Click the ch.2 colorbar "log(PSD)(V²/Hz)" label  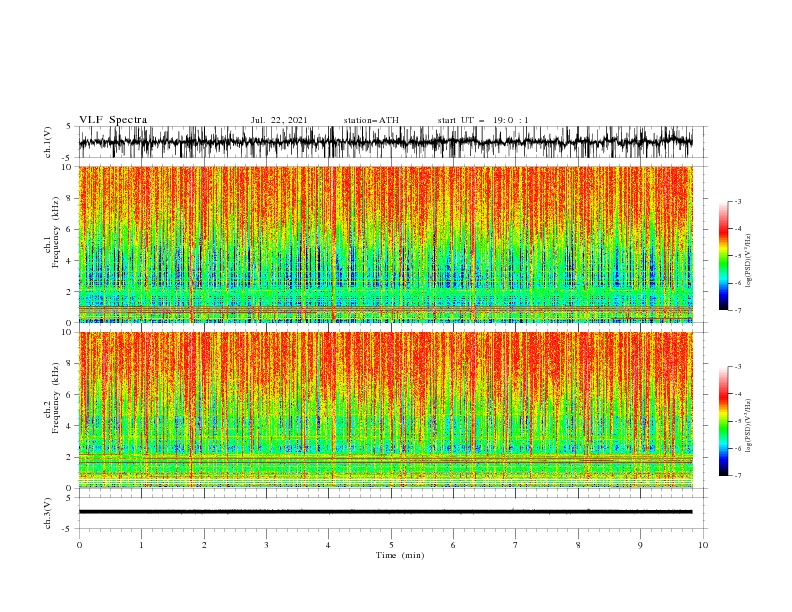[749, 425]
